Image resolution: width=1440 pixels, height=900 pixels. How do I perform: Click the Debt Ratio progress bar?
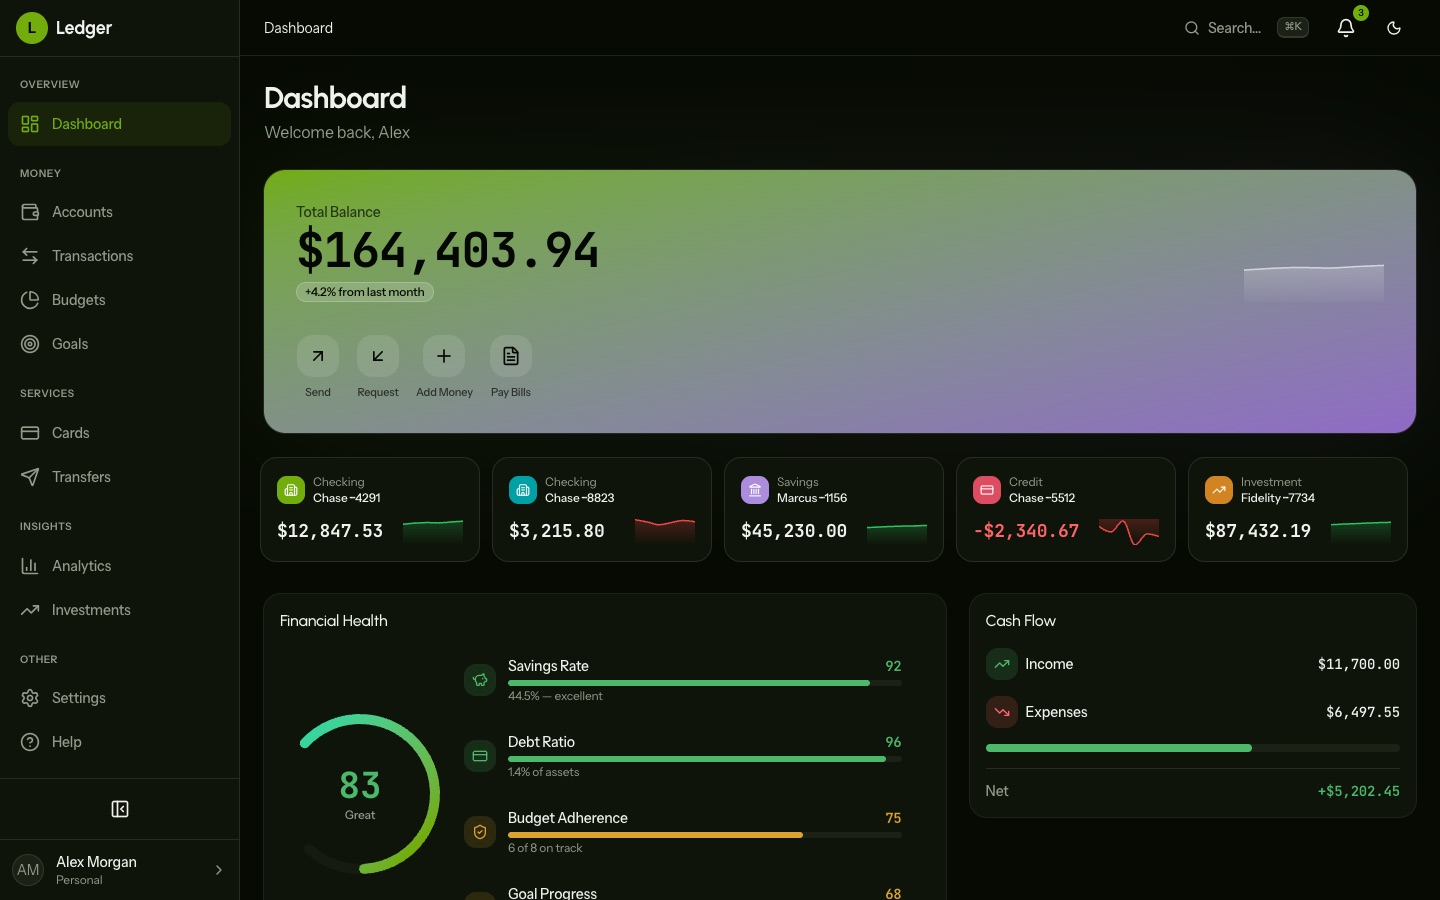pyautogui.click(x=705, y=759)
